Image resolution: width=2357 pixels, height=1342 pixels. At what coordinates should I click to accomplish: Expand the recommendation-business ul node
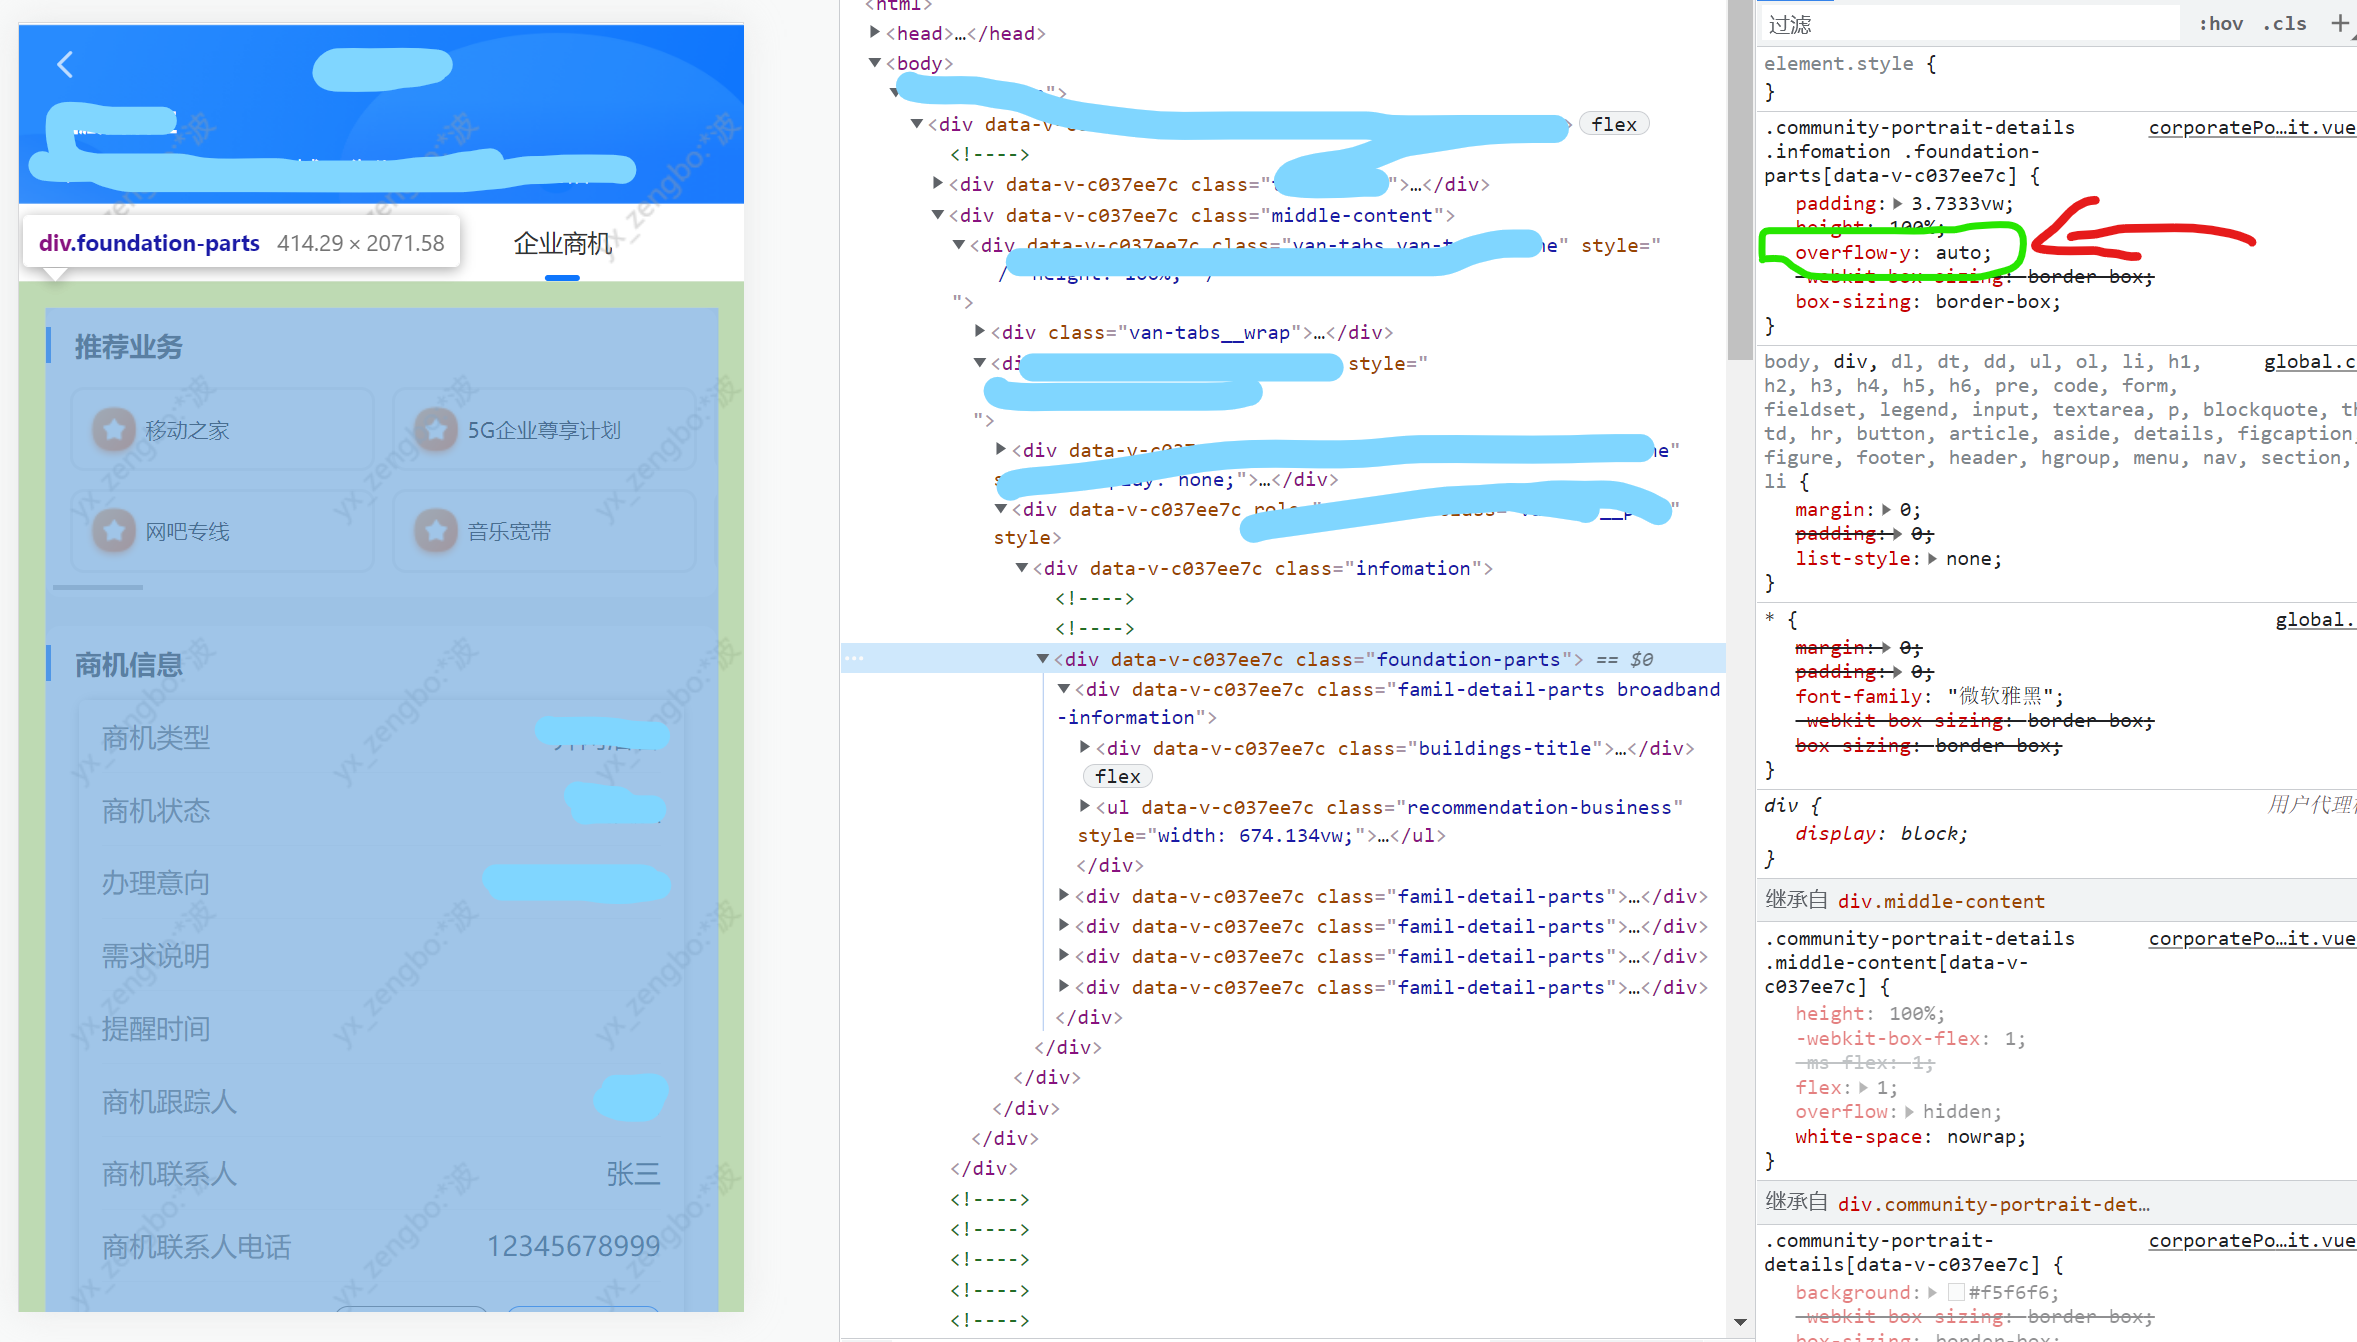pyautogui.click(x=1085, y=807)
